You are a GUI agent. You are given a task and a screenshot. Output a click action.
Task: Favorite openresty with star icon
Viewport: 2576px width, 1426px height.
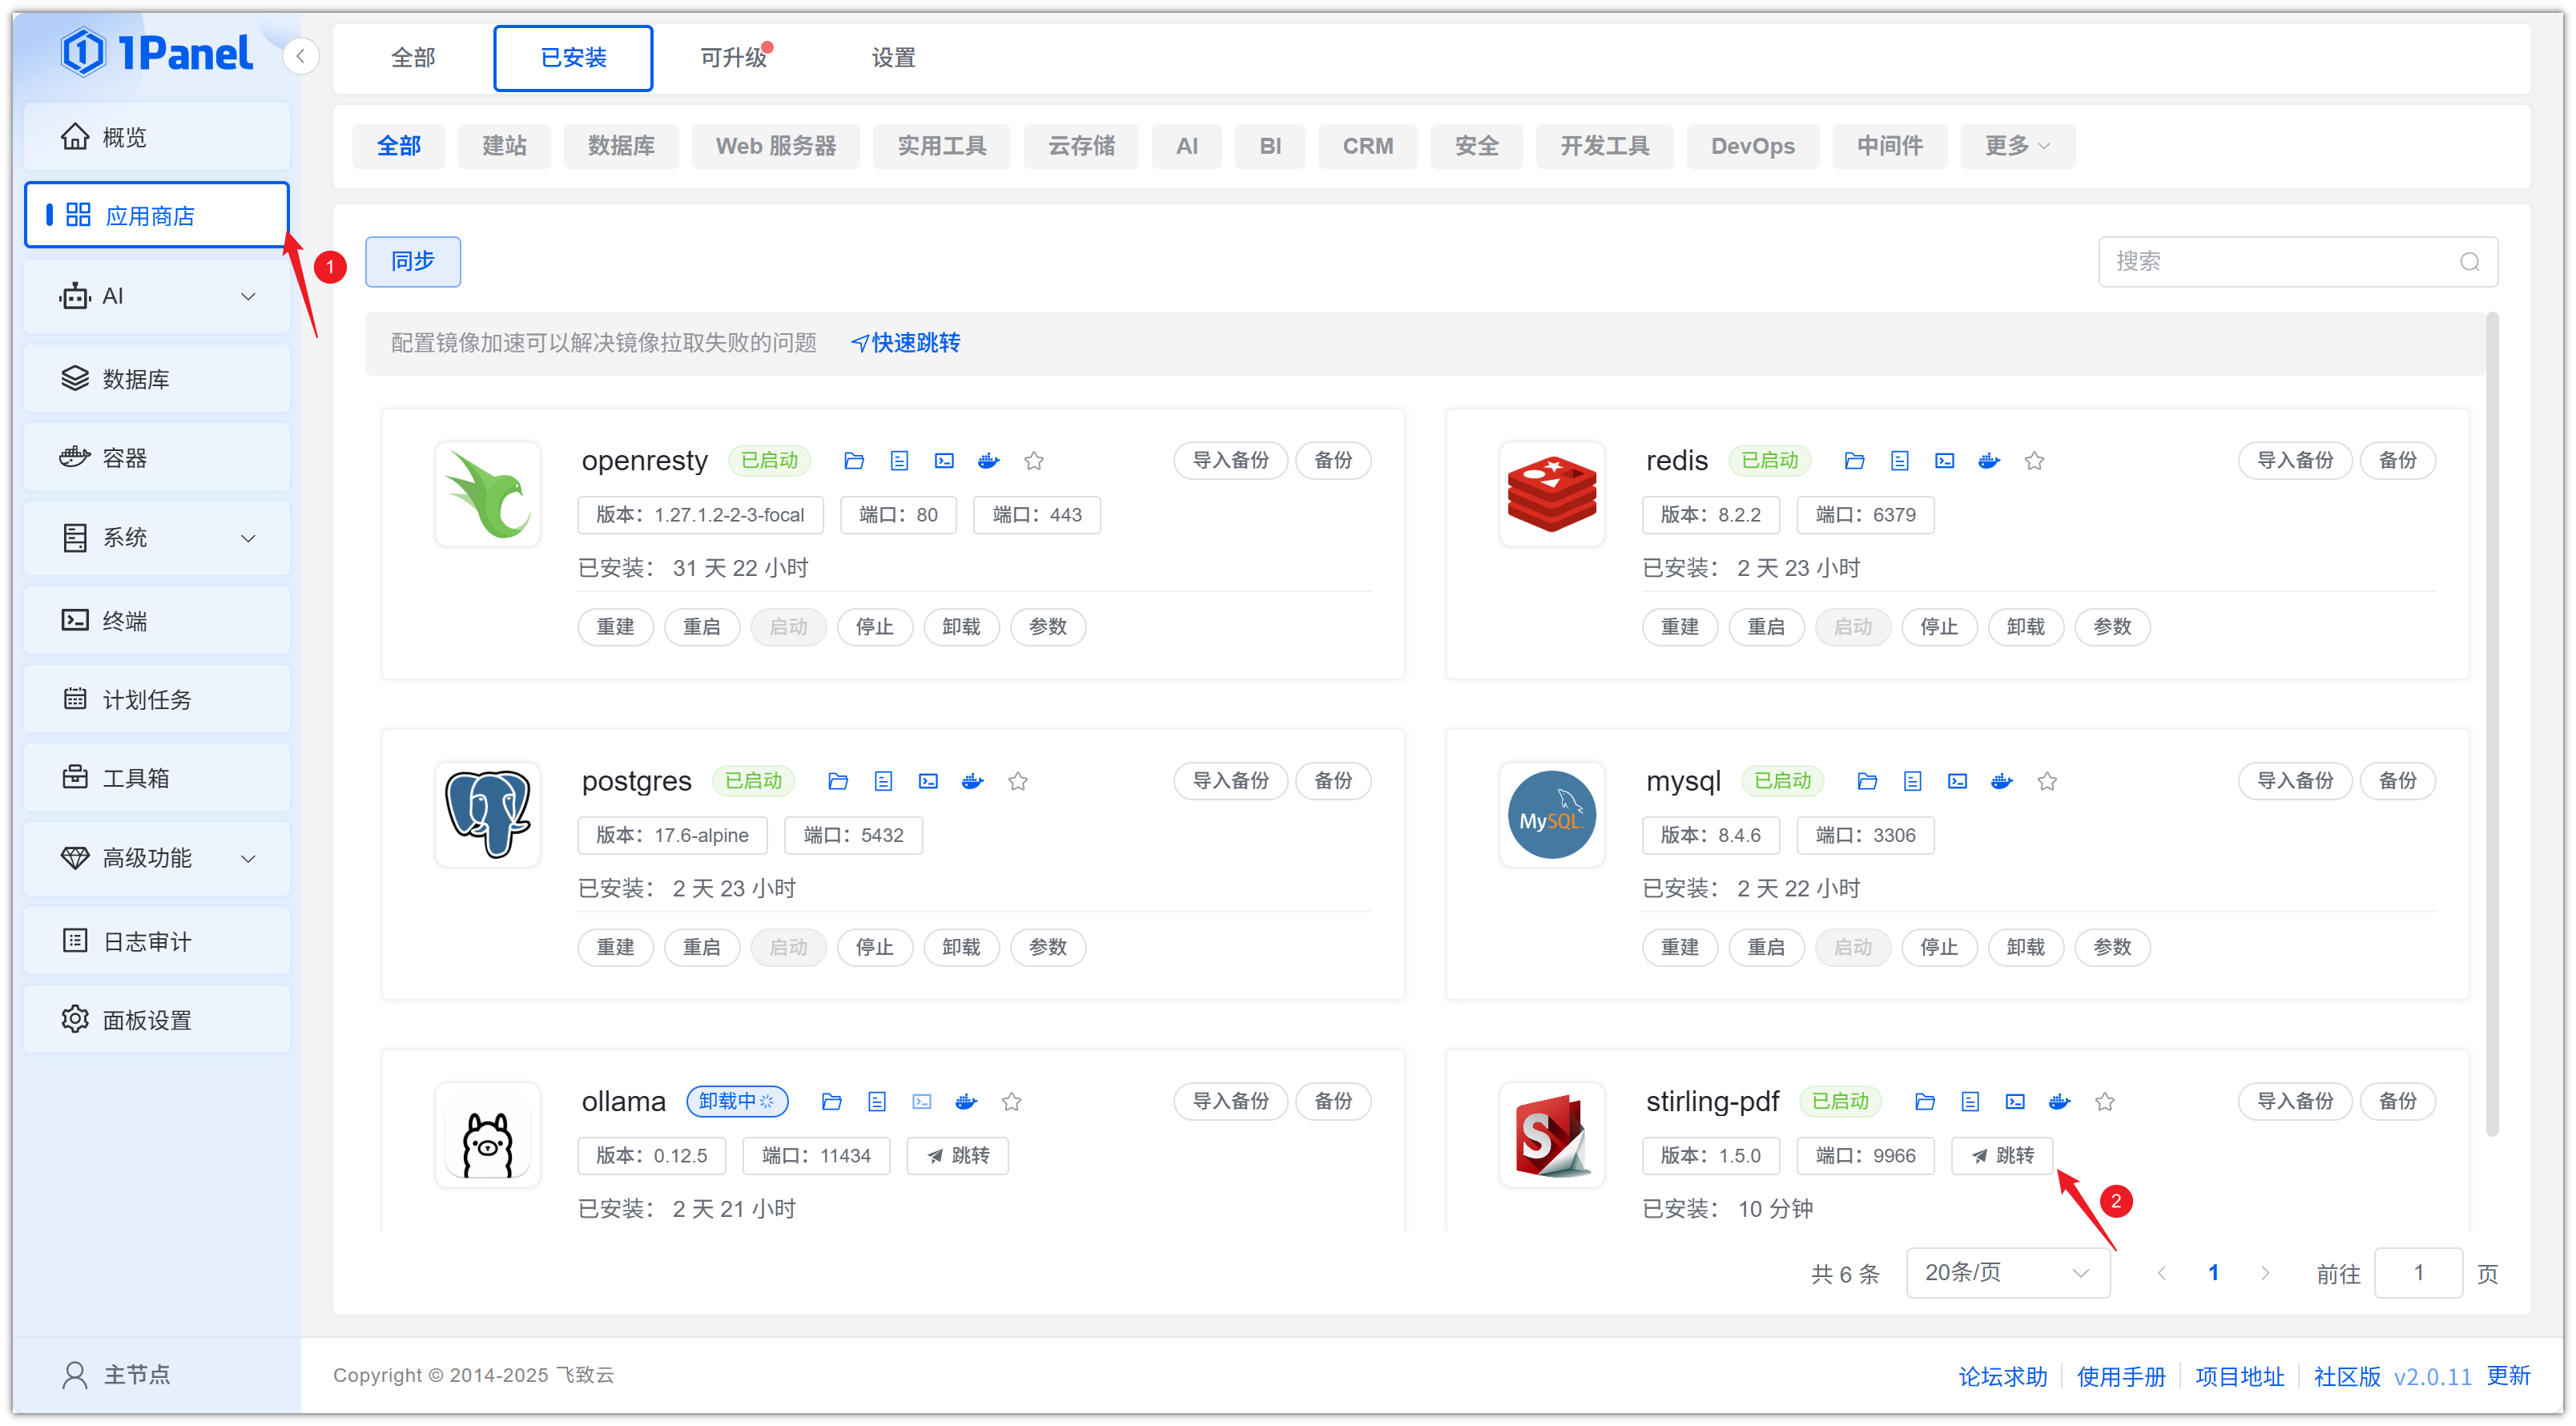(x=1033, y=460)
